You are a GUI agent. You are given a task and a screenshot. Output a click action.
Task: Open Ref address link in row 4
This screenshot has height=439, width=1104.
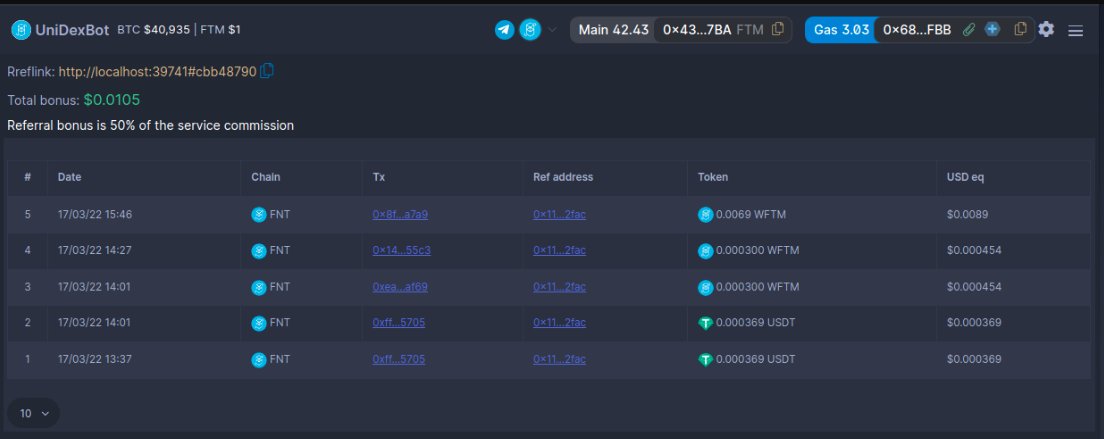tap(559, 250)
